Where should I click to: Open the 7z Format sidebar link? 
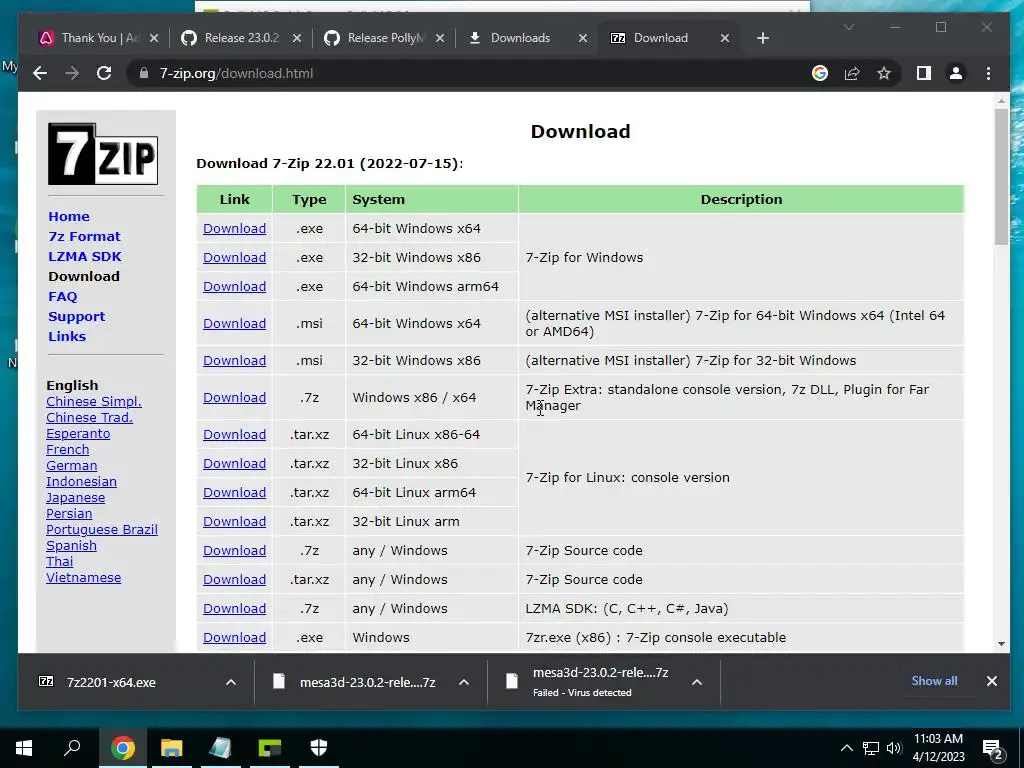[x=84, y=236]
